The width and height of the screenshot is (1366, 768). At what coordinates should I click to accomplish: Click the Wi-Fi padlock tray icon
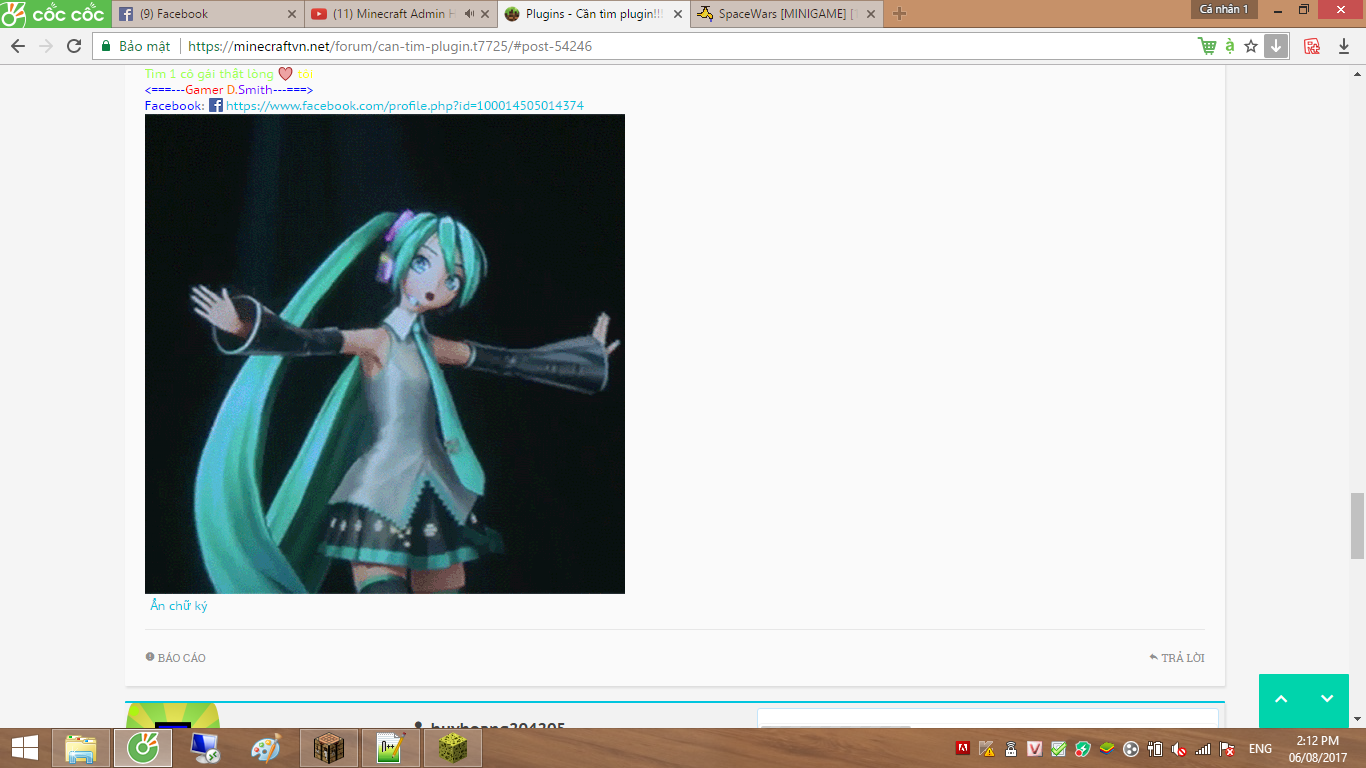1011,749
